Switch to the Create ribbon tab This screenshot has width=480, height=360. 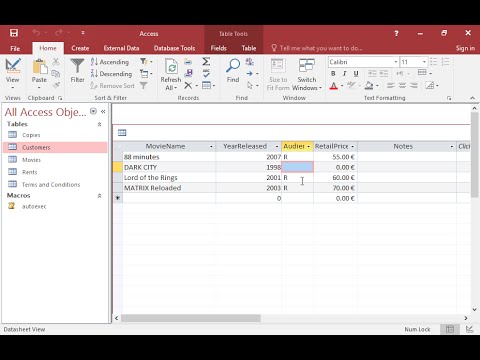pos(80,48)
